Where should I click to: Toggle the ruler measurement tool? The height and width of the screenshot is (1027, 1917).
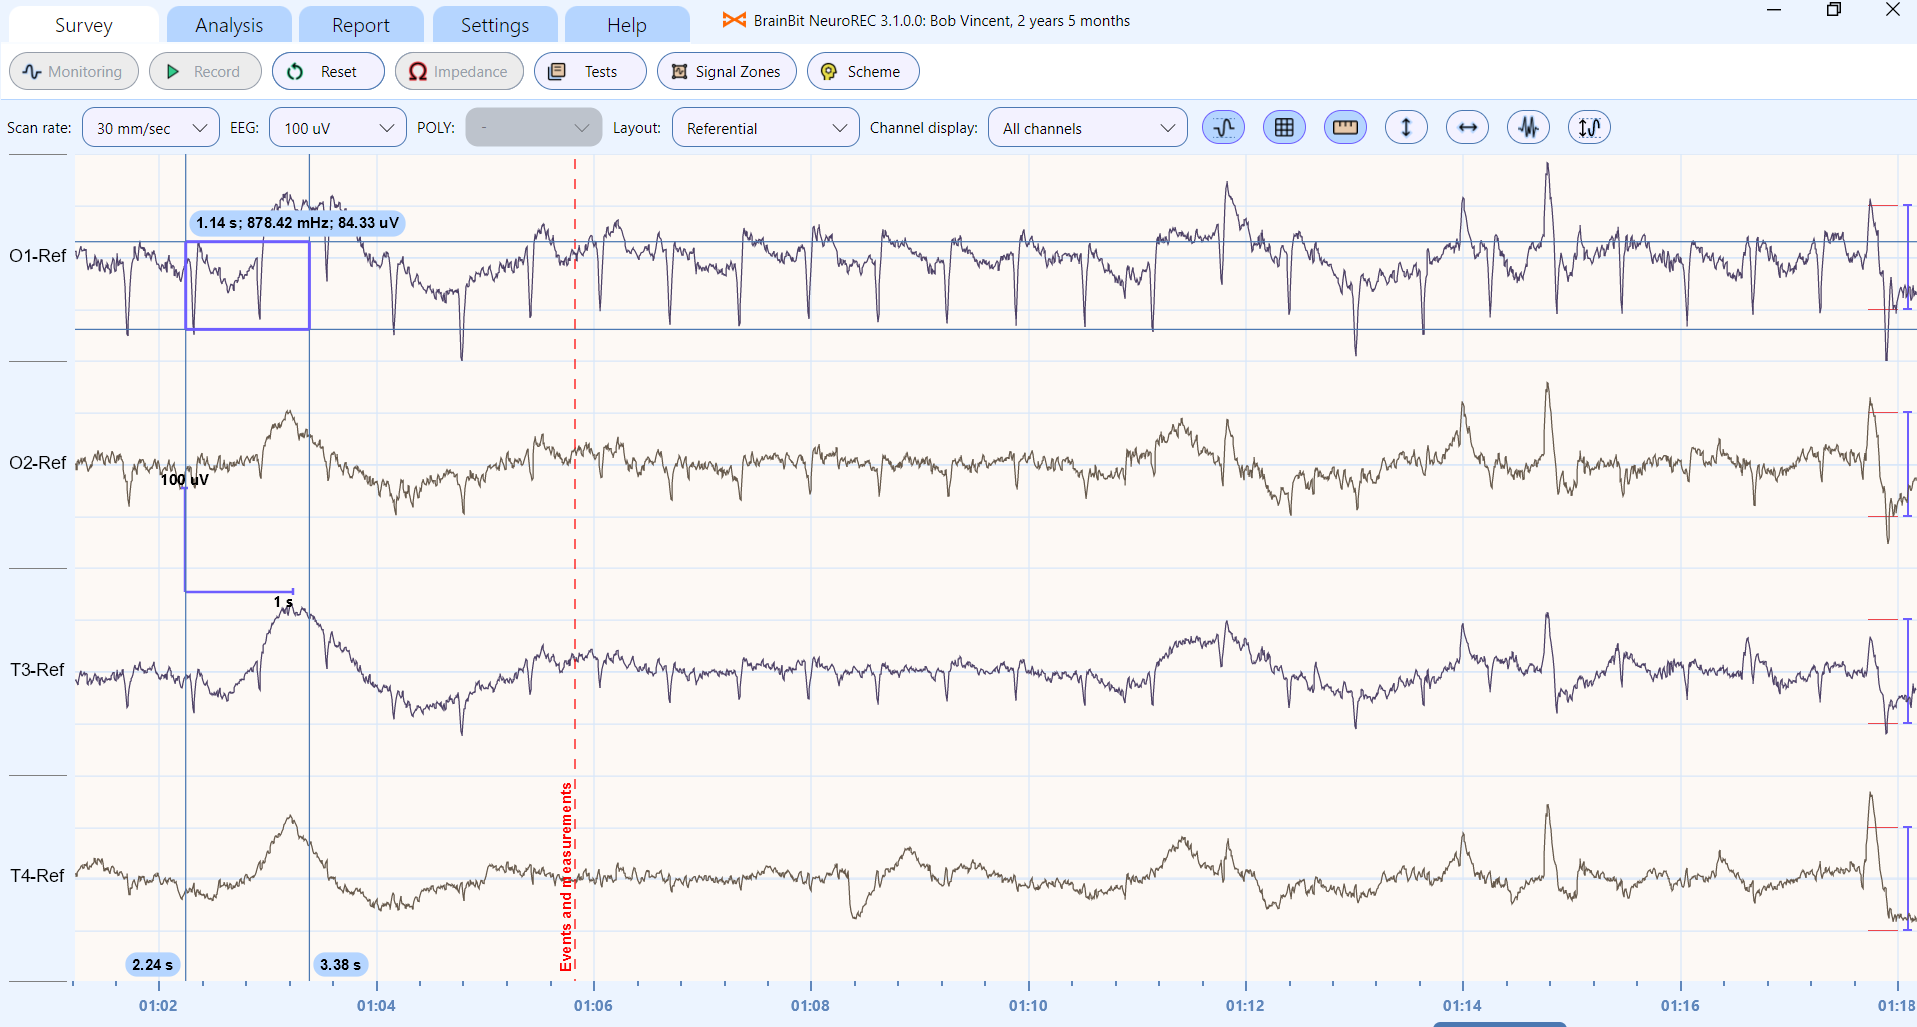point(1345,128)
